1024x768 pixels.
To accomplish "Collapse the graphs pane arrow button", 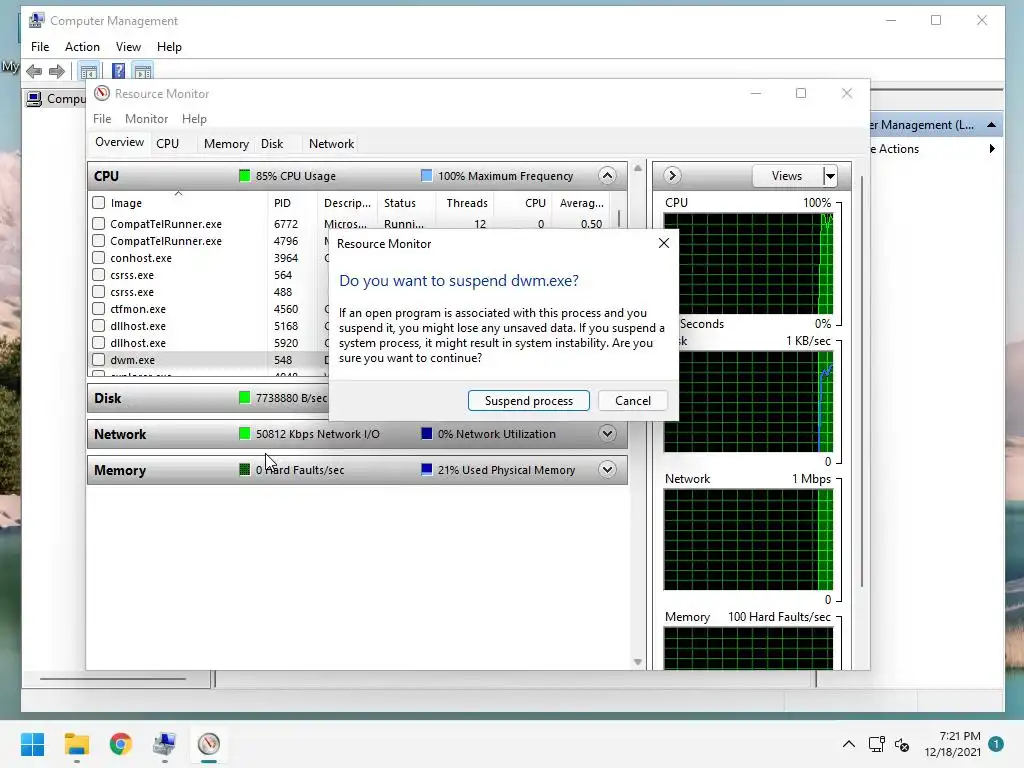I will click(x=672, y=176).
